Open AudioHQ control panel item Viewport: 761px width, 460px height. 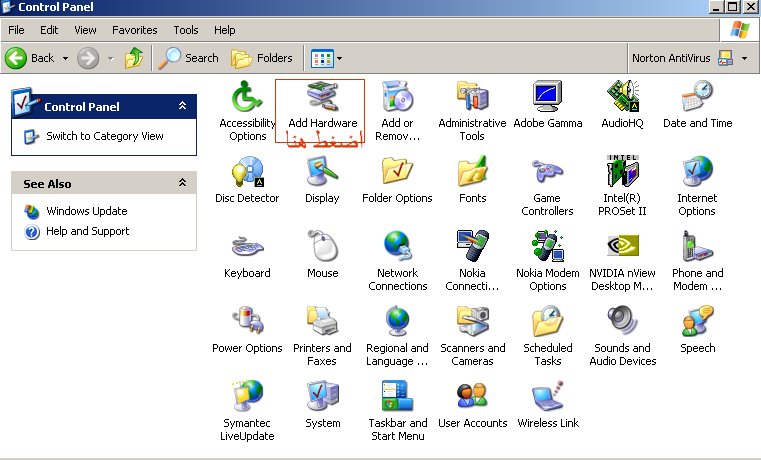623,105
